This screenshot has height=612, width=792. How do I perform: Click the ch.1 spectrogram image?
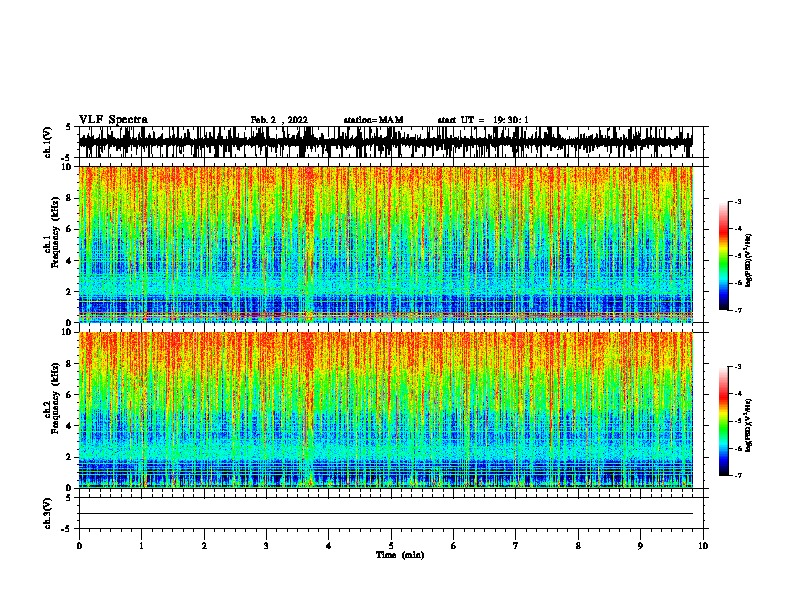pos(385,244)
